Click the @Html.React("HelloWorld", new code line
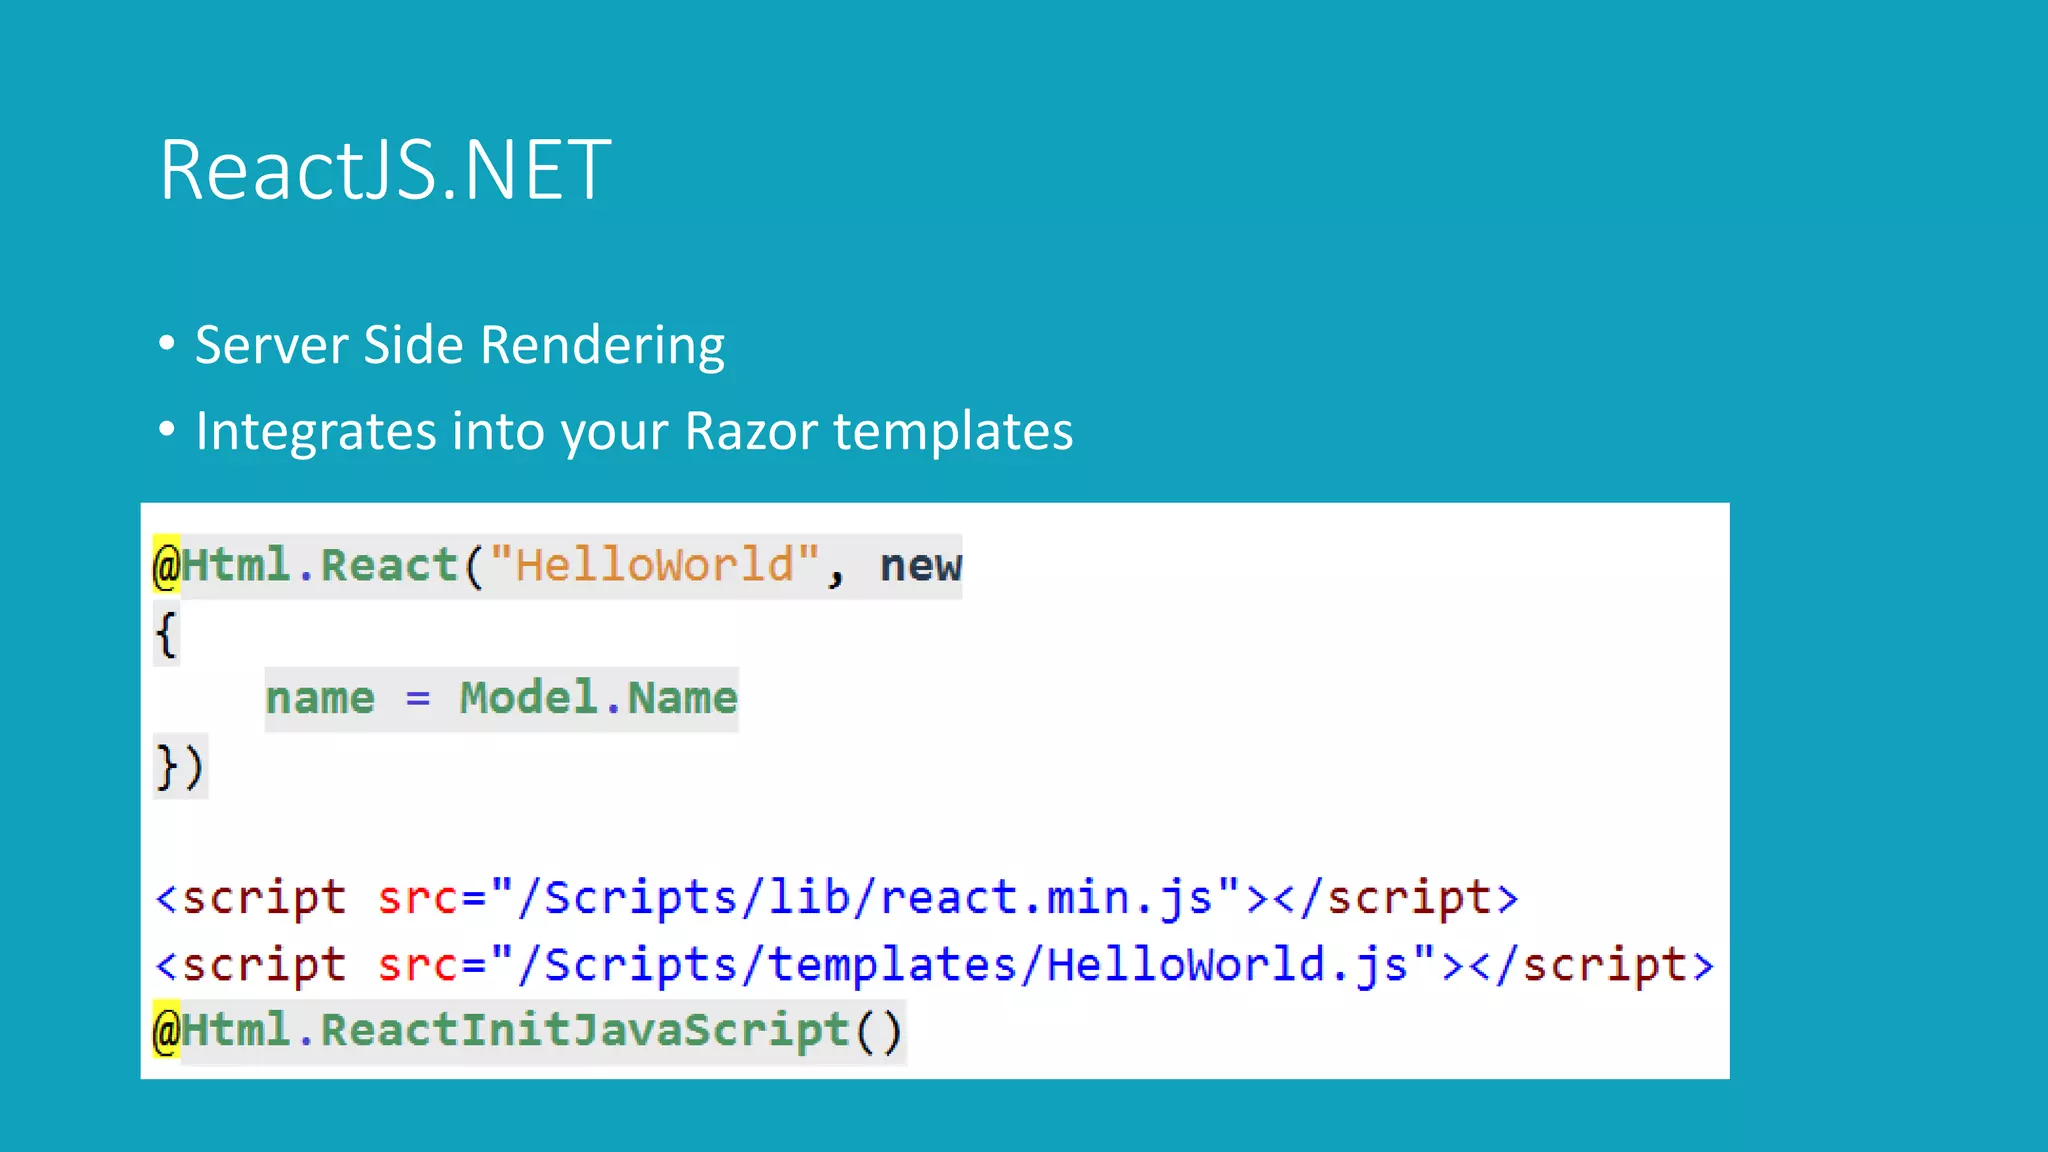Image resolution: width=2048 pixels, height=1152 pixels. 557,566
